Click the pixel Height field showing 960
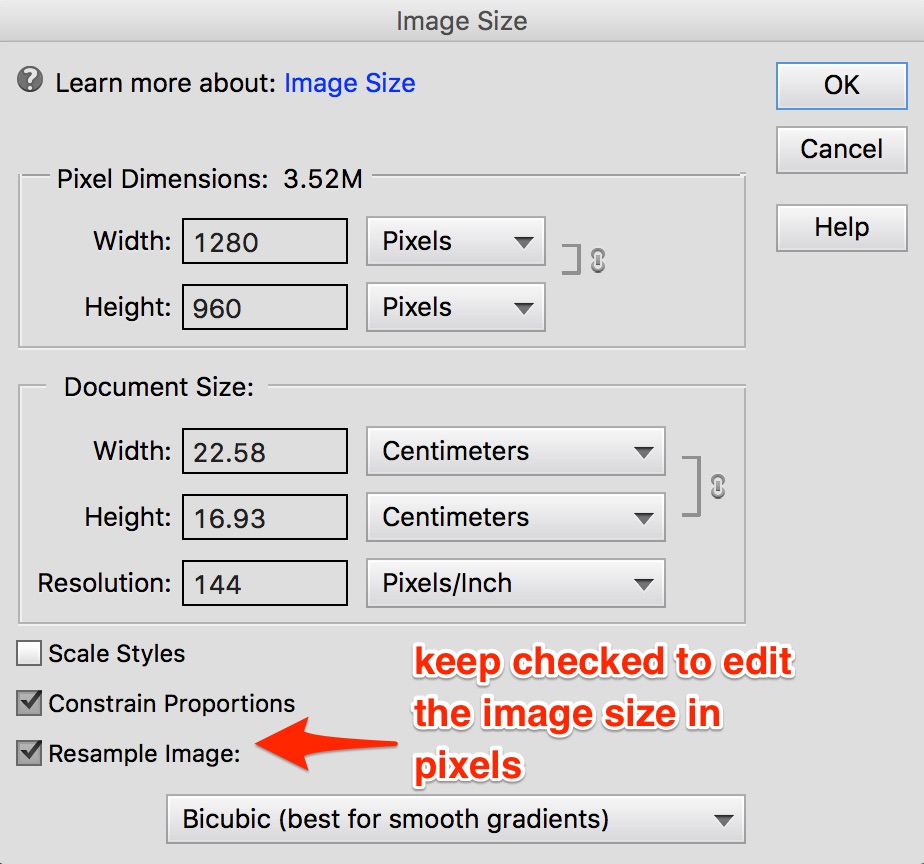This screenshot has width=924, height=864. 264,308
